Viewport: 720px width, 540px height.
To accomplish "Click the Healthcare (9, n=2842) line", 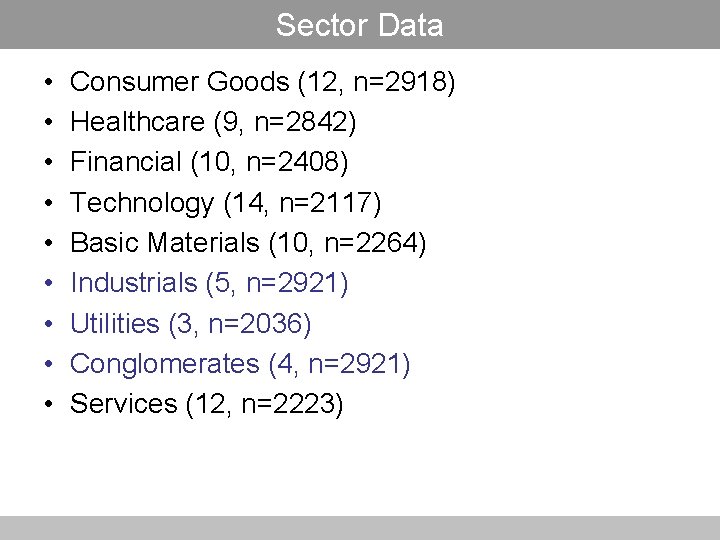I will pyautogui.click(x=214, y=122).
